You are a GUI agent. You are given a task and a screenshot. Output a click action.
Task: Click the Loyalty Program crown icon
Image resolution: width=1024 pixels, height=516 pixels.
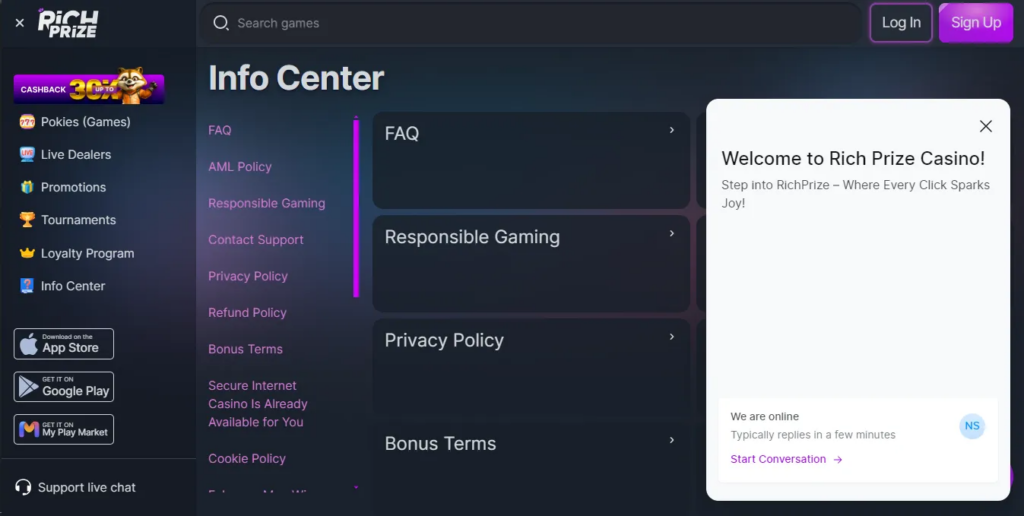coord(27,253)
